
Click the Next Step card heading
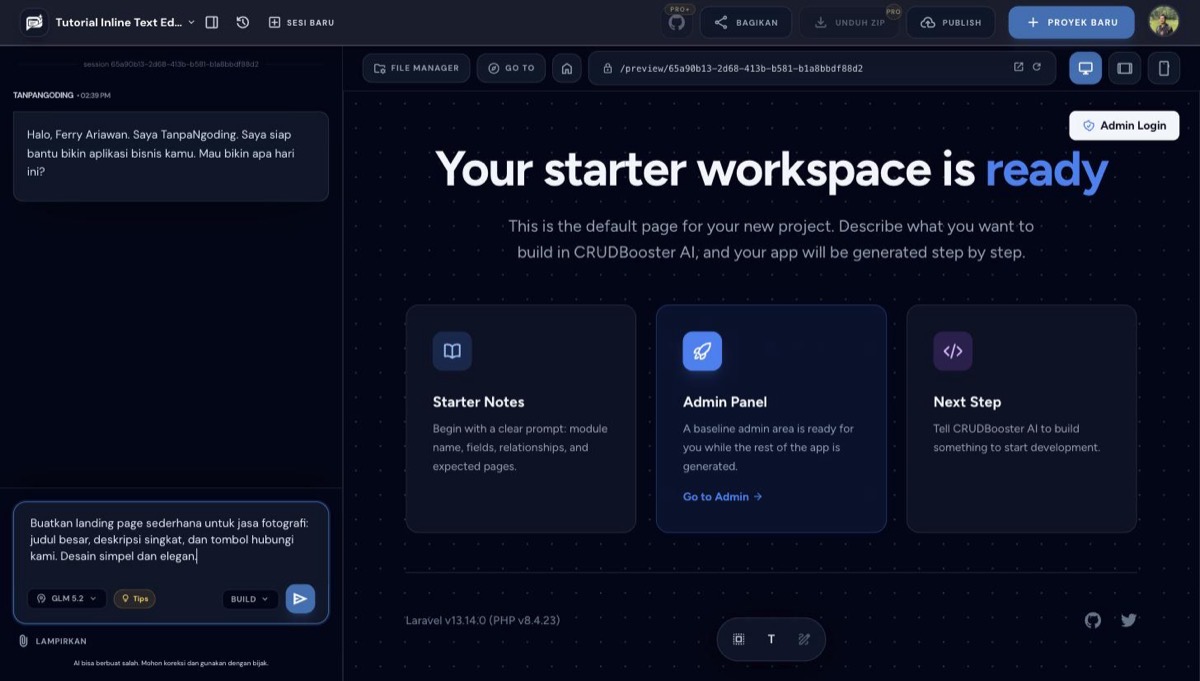pyautogui.click(x=967, y=402)
